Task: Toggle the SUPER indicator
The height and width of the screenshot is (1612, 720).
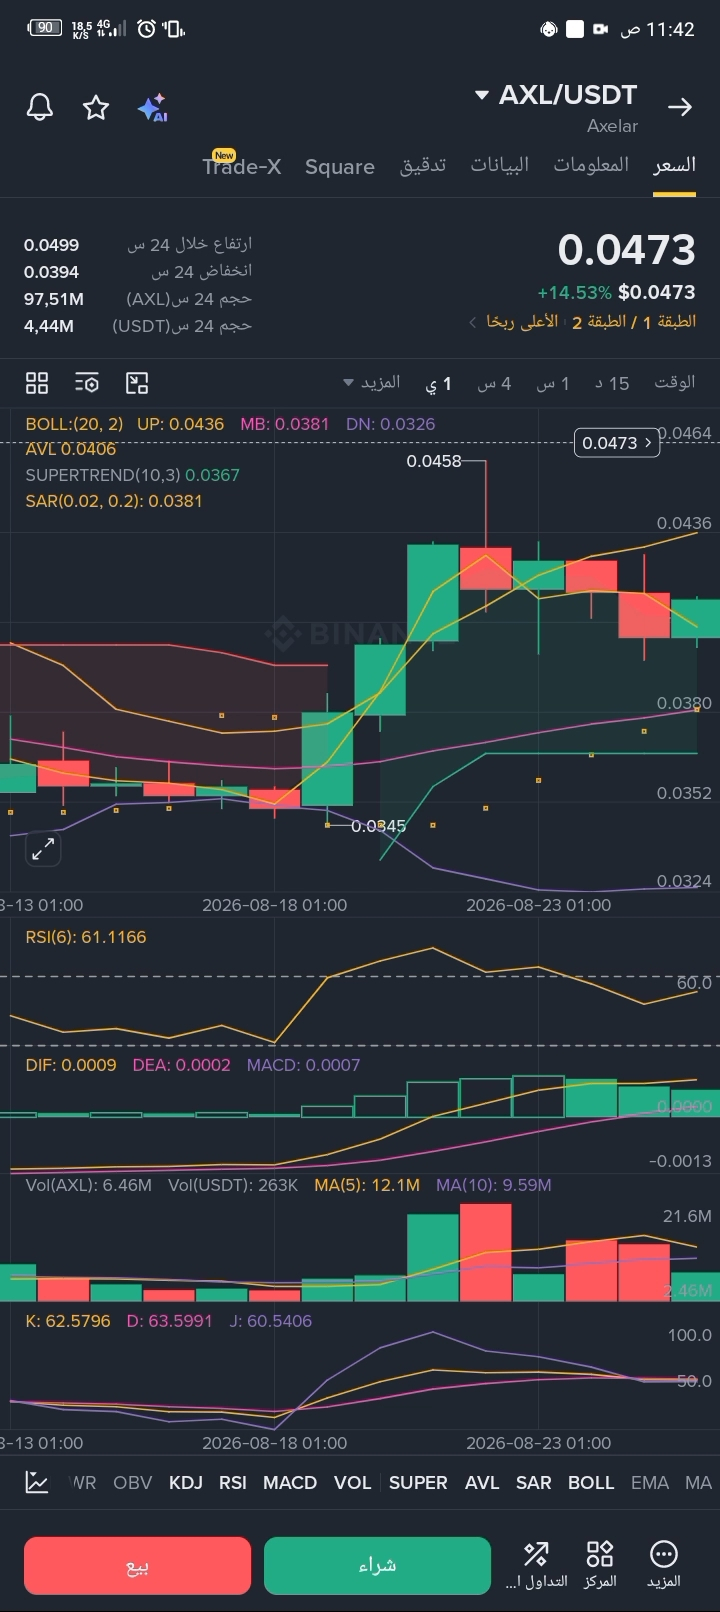Action: (418, 1483)
